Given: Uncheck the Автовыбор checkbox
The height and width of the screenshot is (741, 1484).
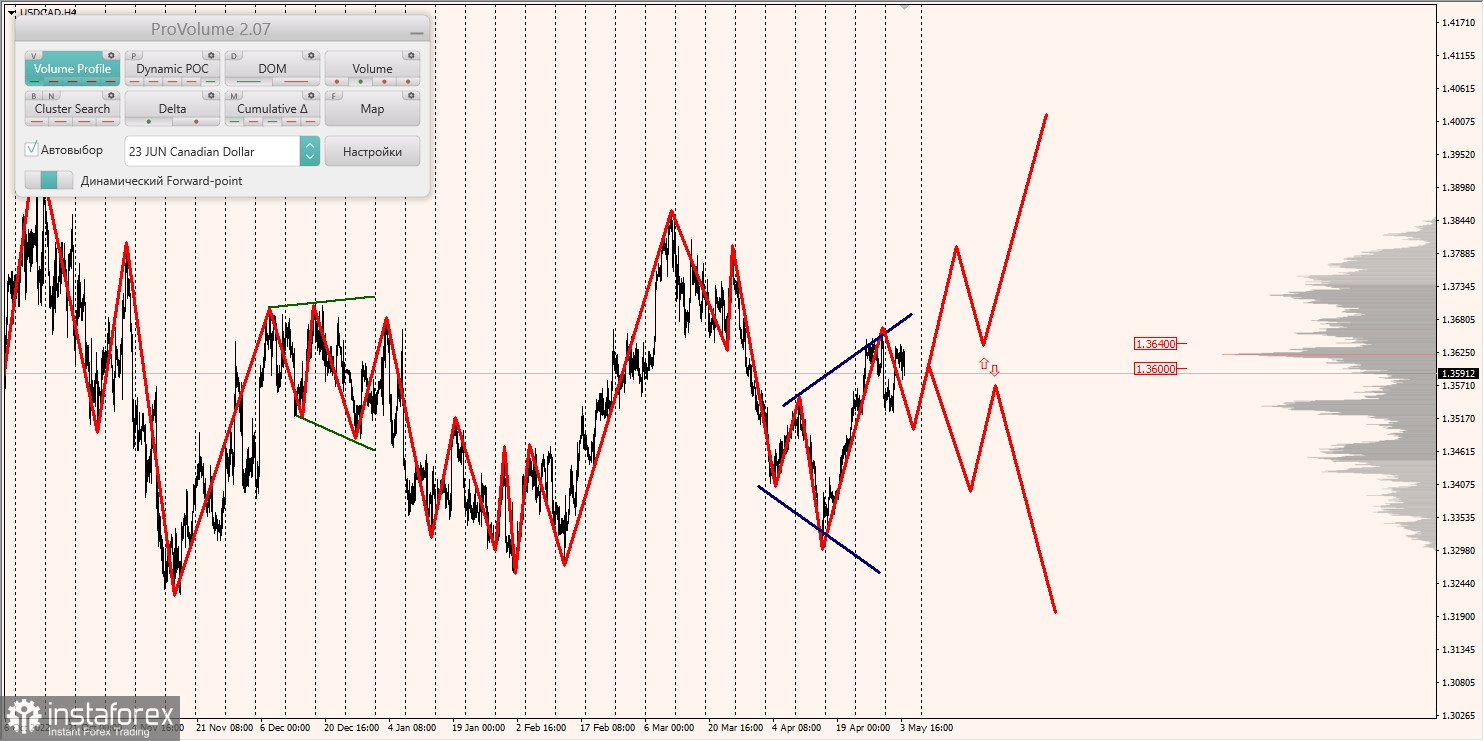Looking at the screenshot, I should click(x=32, y=149).
